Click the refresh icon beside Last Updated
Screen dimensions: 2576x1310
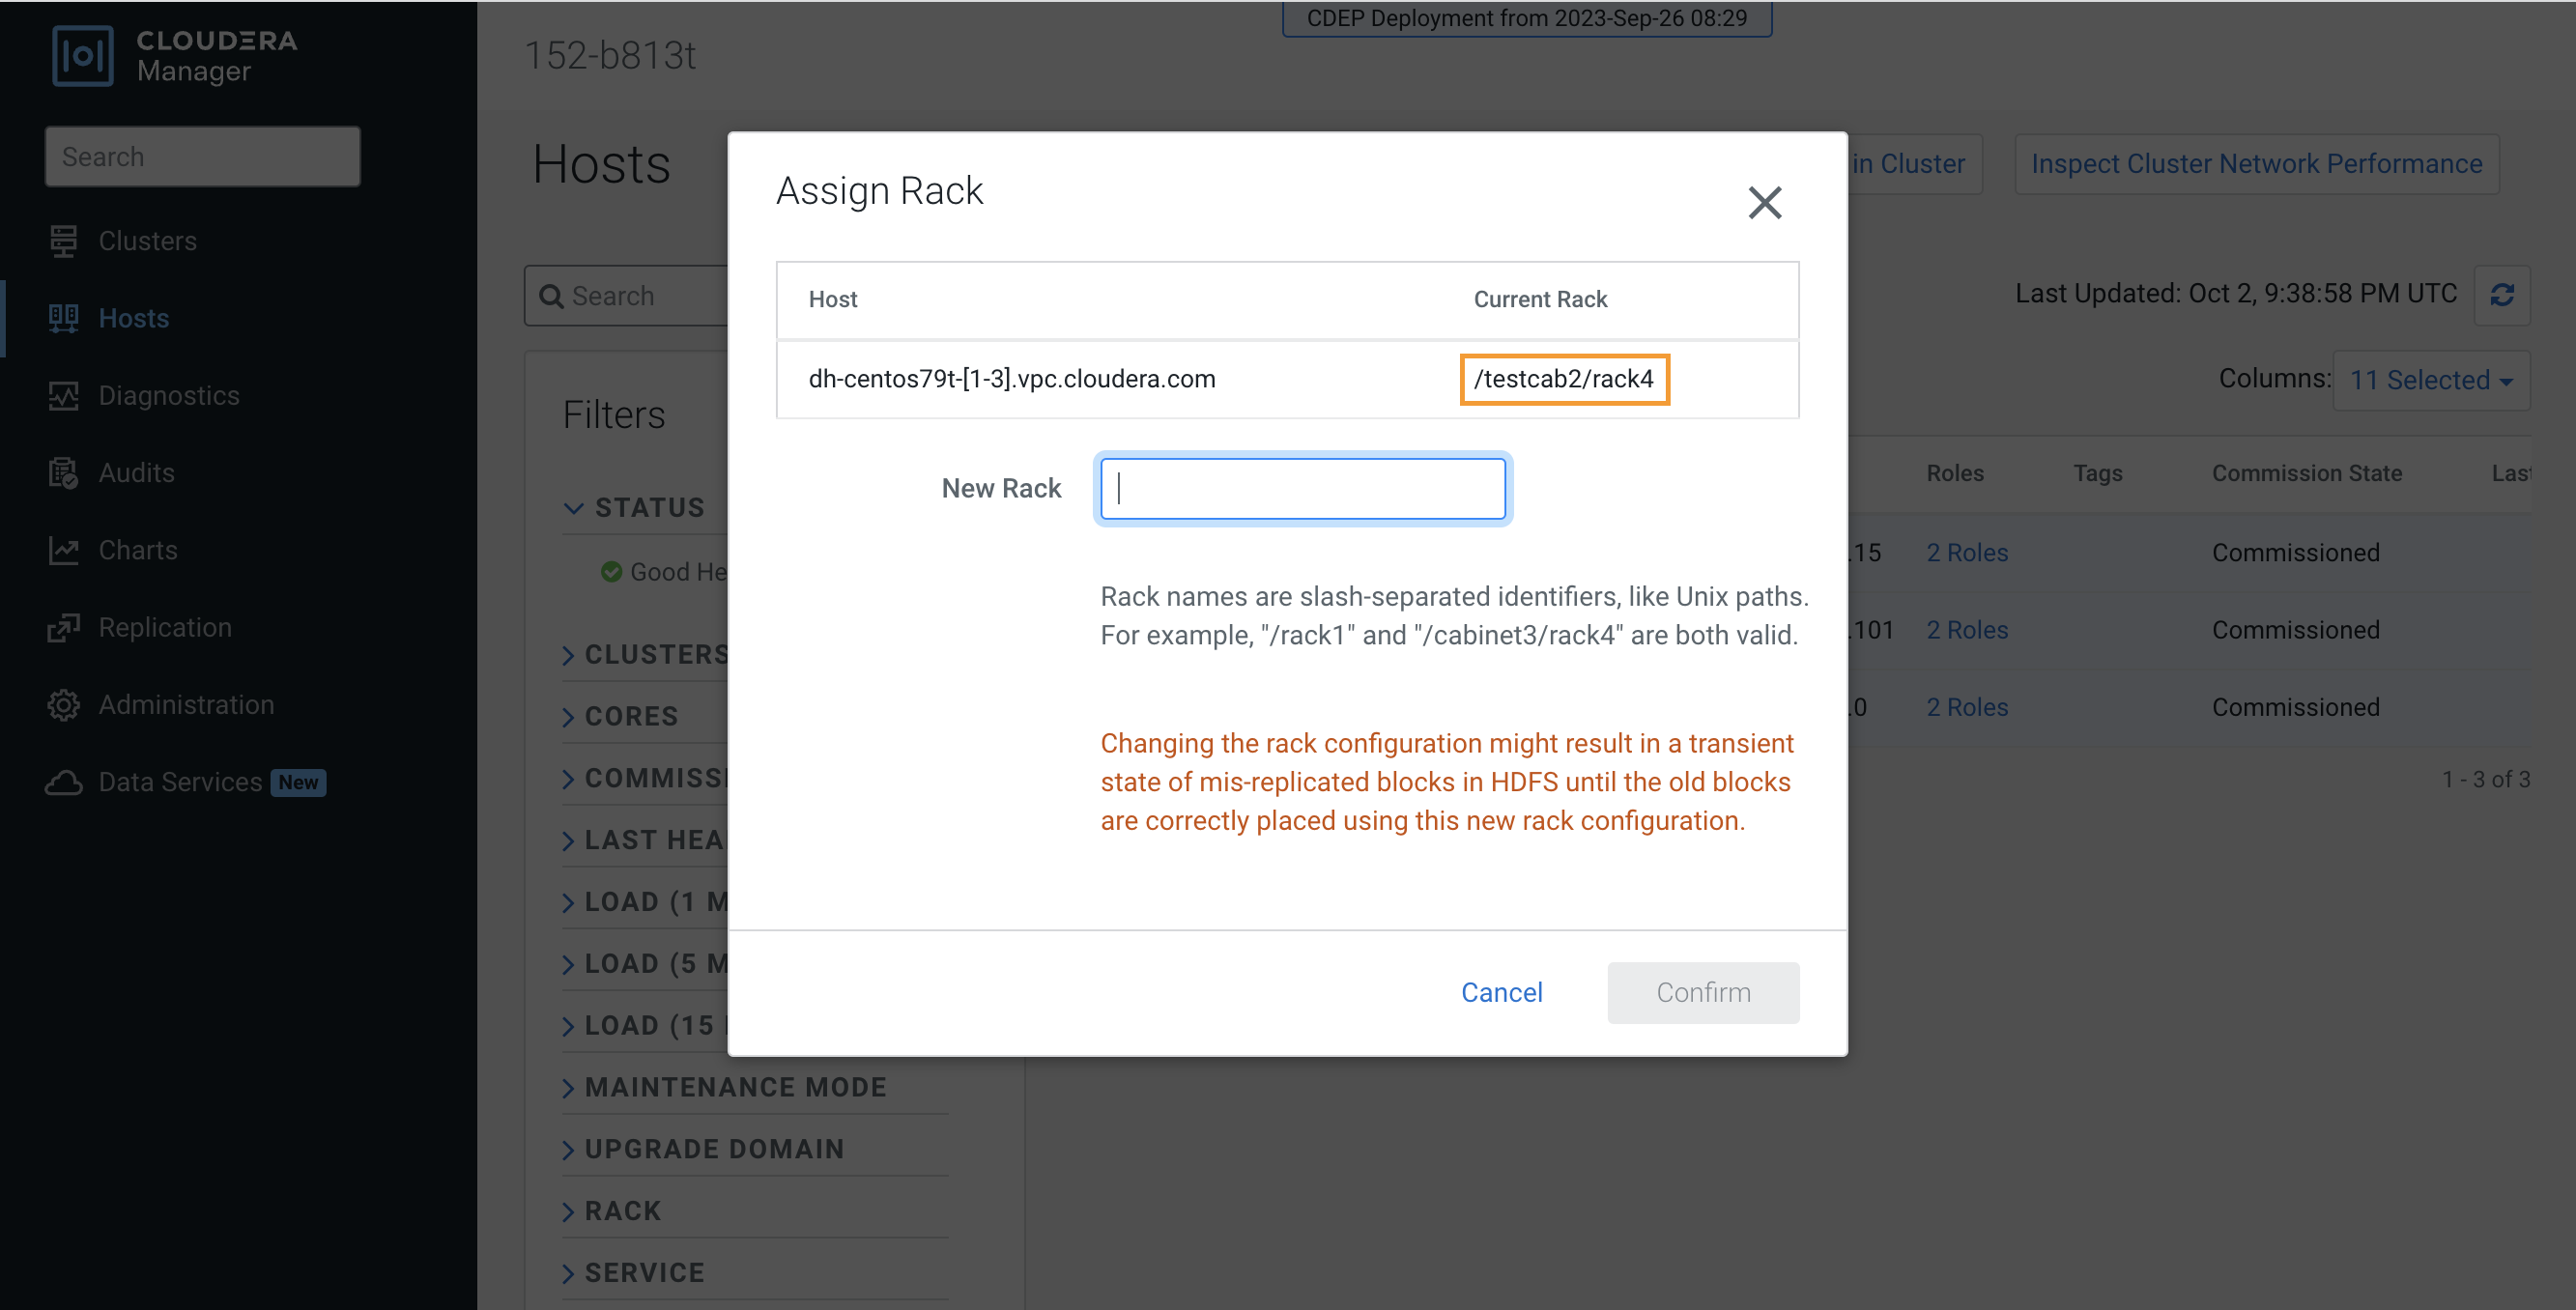pos(2501,295)
